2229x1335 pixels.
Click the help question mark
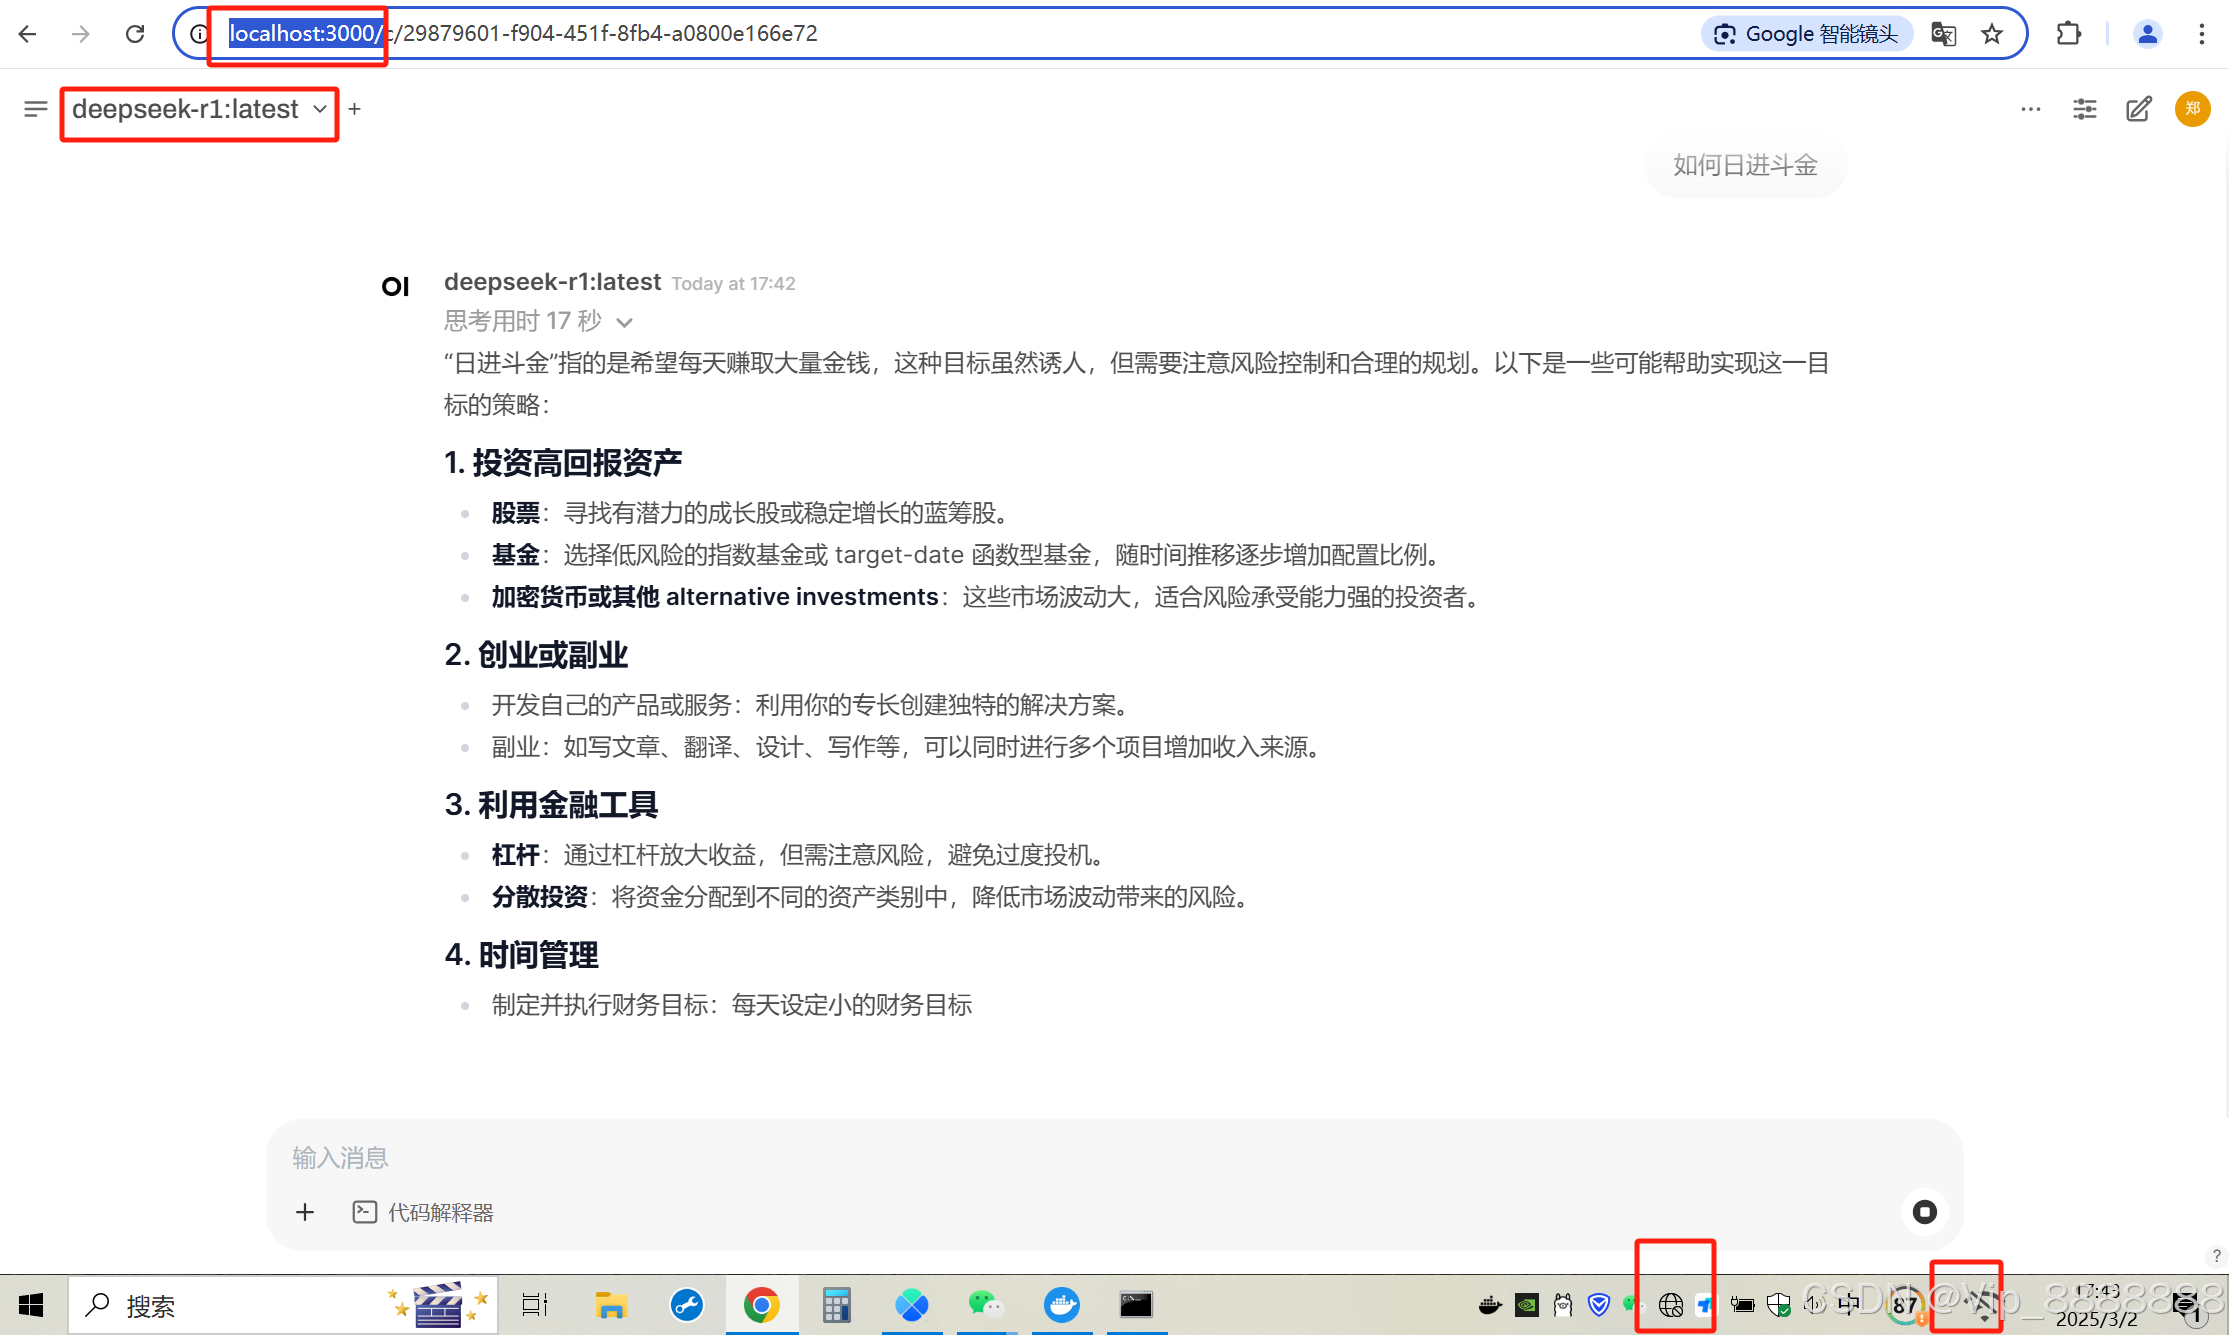[x=2216, y=1256]
